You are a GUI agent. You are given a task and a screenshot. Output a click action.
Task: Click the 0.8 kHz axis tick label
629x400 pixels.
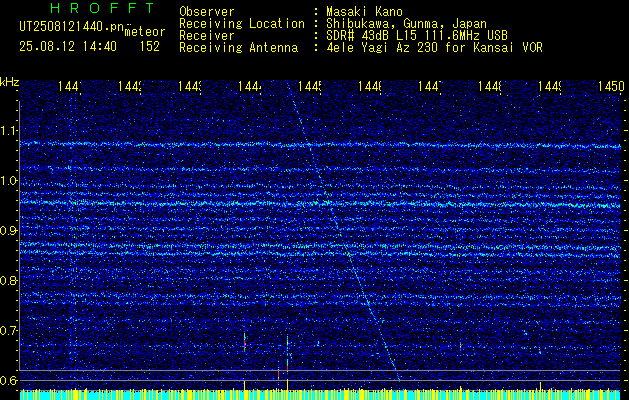tap(8, 280)
